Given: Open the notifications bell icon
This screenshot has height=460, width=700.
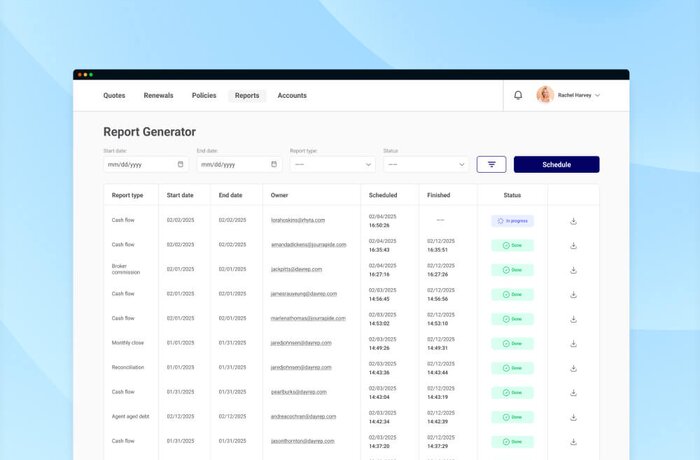Looking at the screenshot, I should tap(518, 95).
